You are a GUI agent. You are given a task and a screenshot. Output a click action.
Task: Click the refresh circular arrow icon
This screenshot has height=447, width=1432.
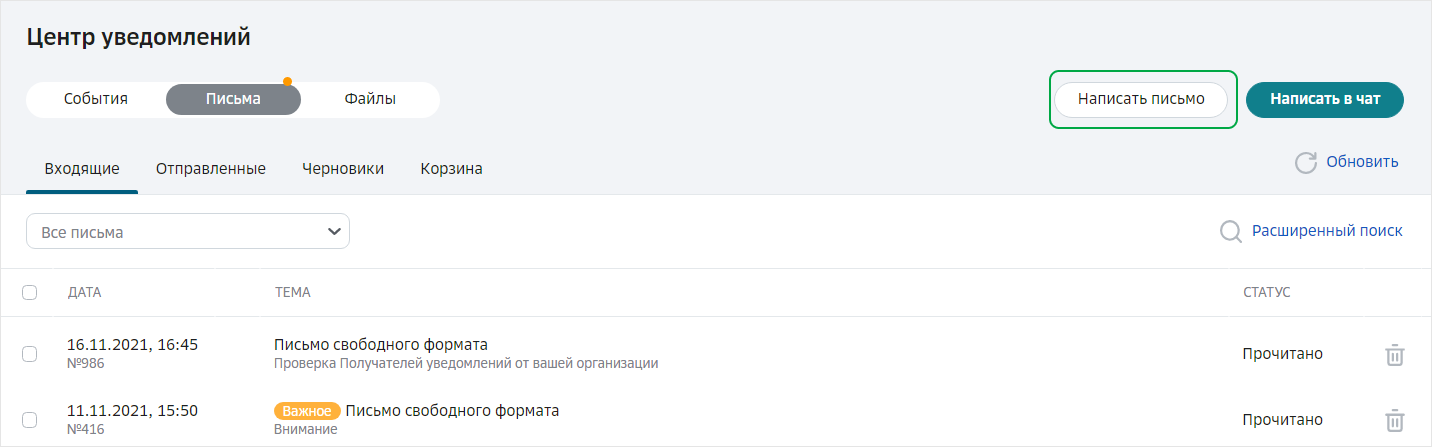pyautogui.click(x=1305, y=163)
